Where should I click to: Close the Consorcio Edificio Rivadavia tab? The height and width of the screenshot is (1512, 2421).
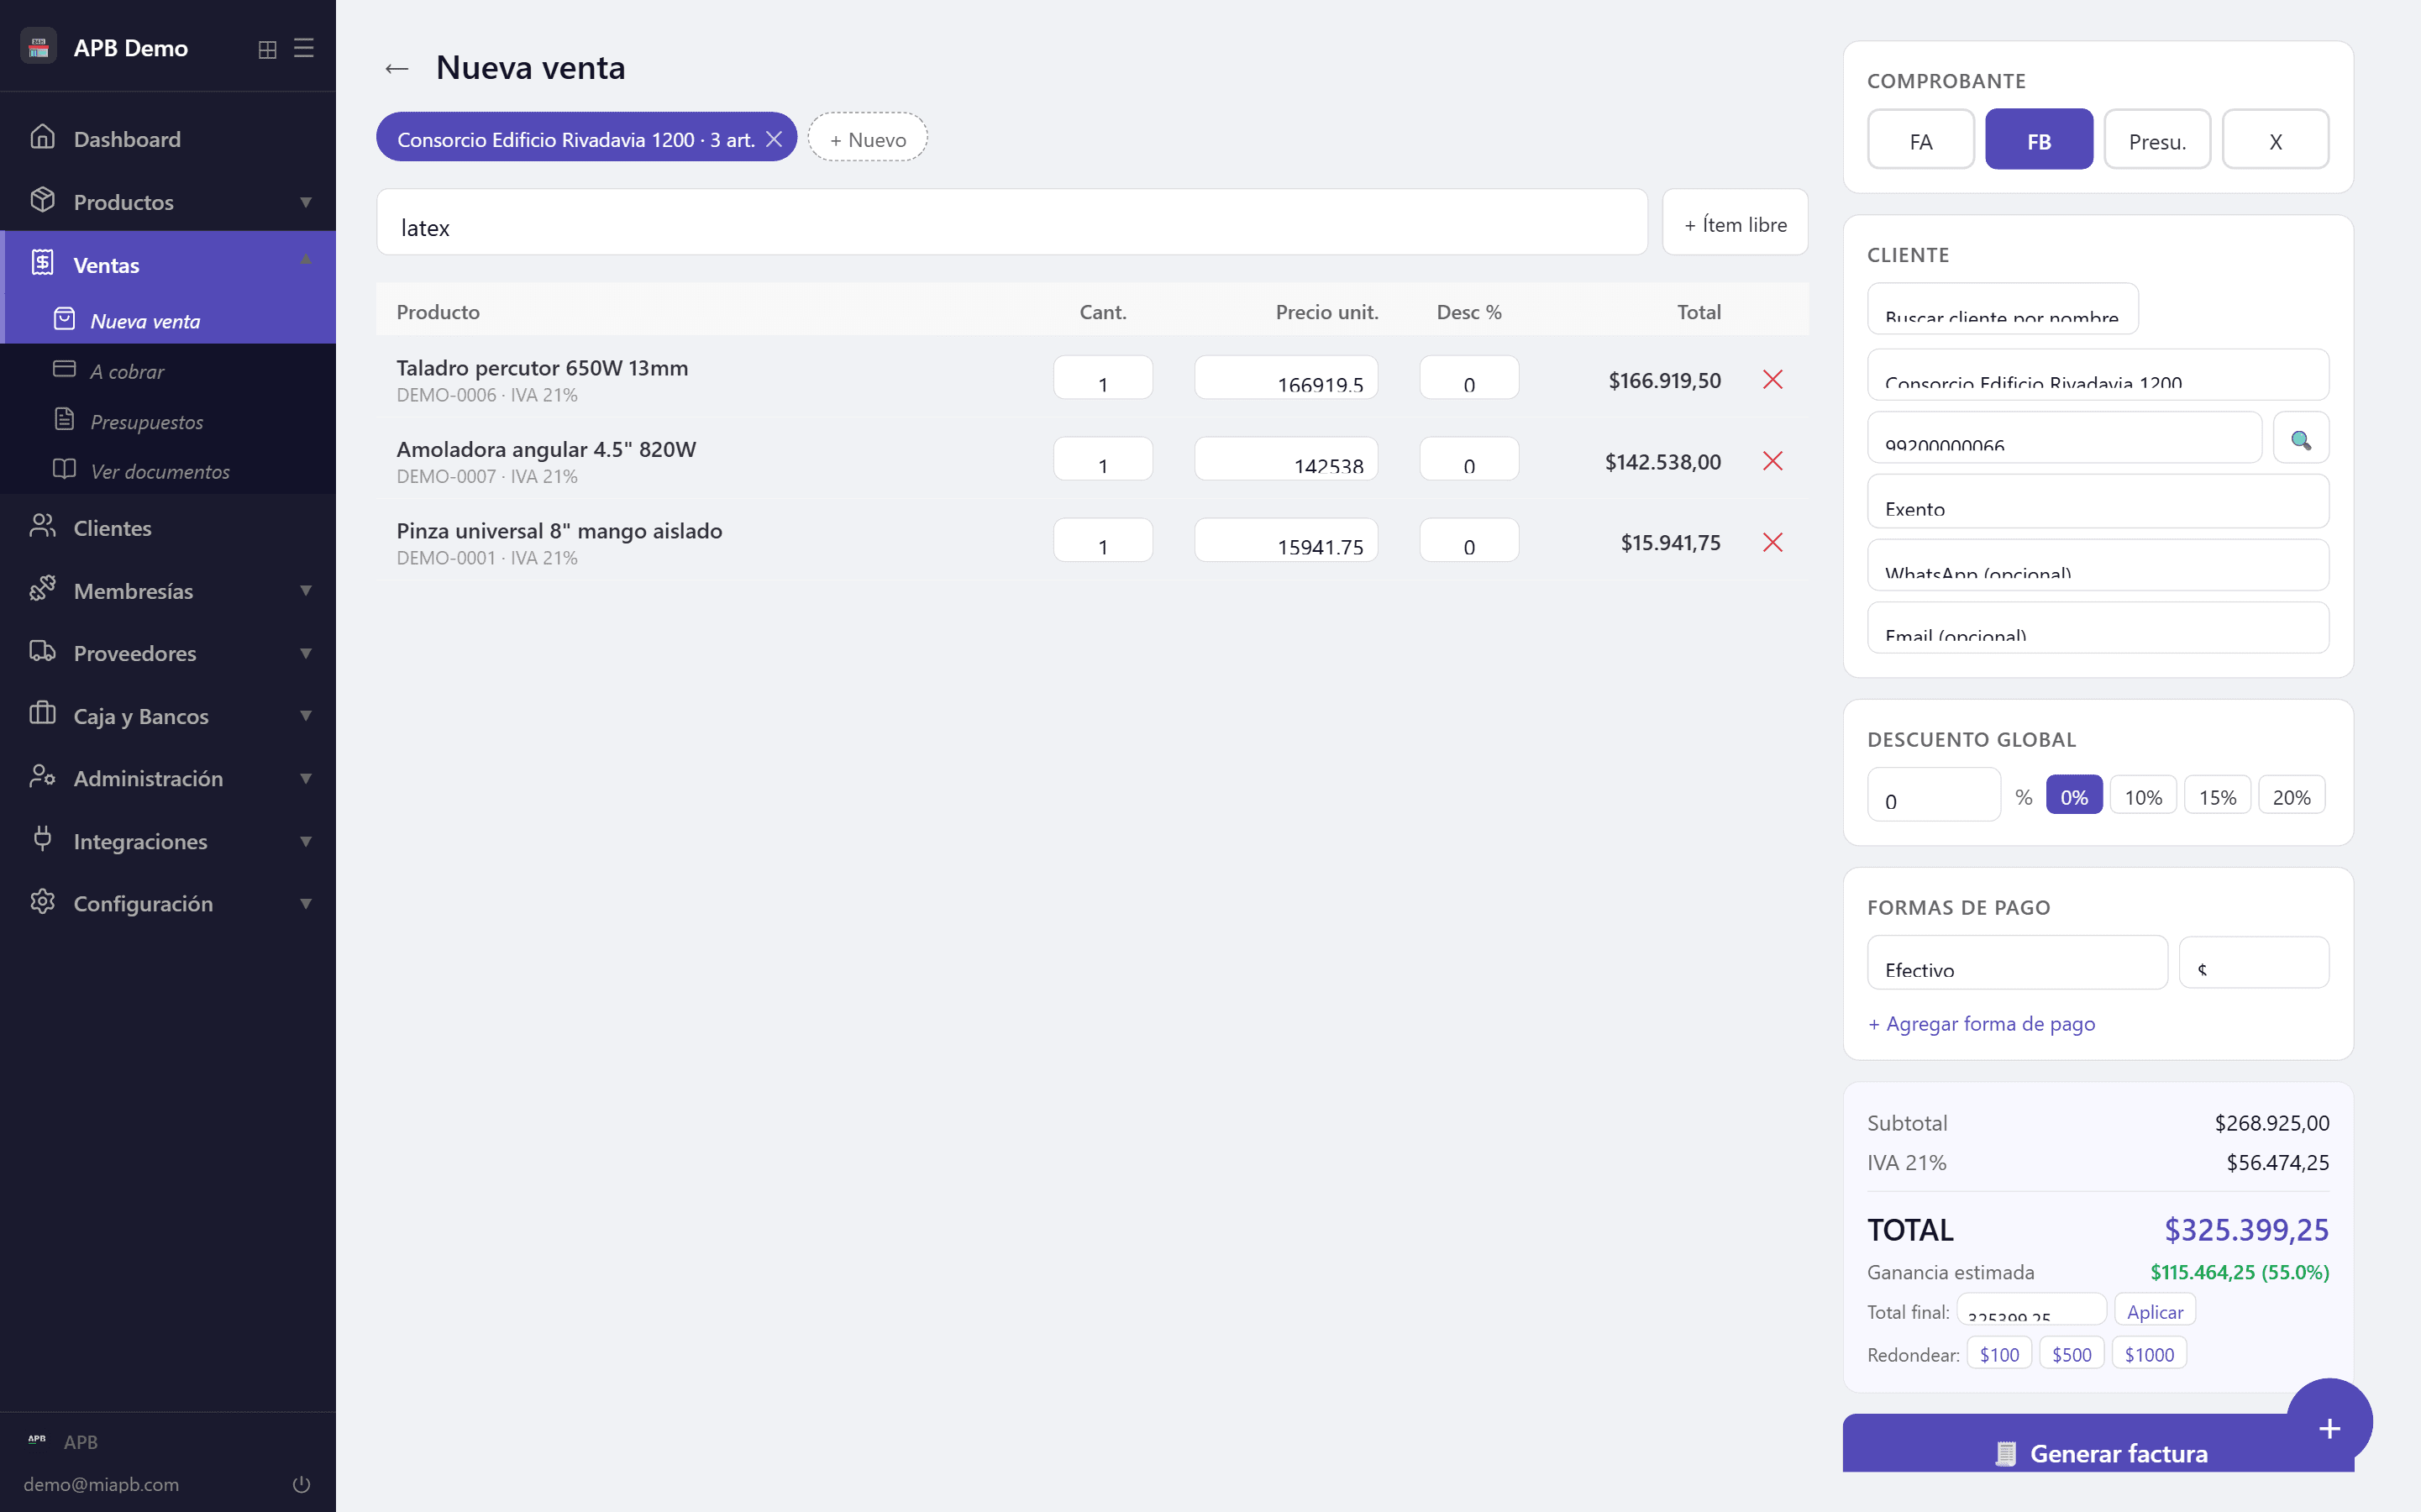(x=774, y=139)
